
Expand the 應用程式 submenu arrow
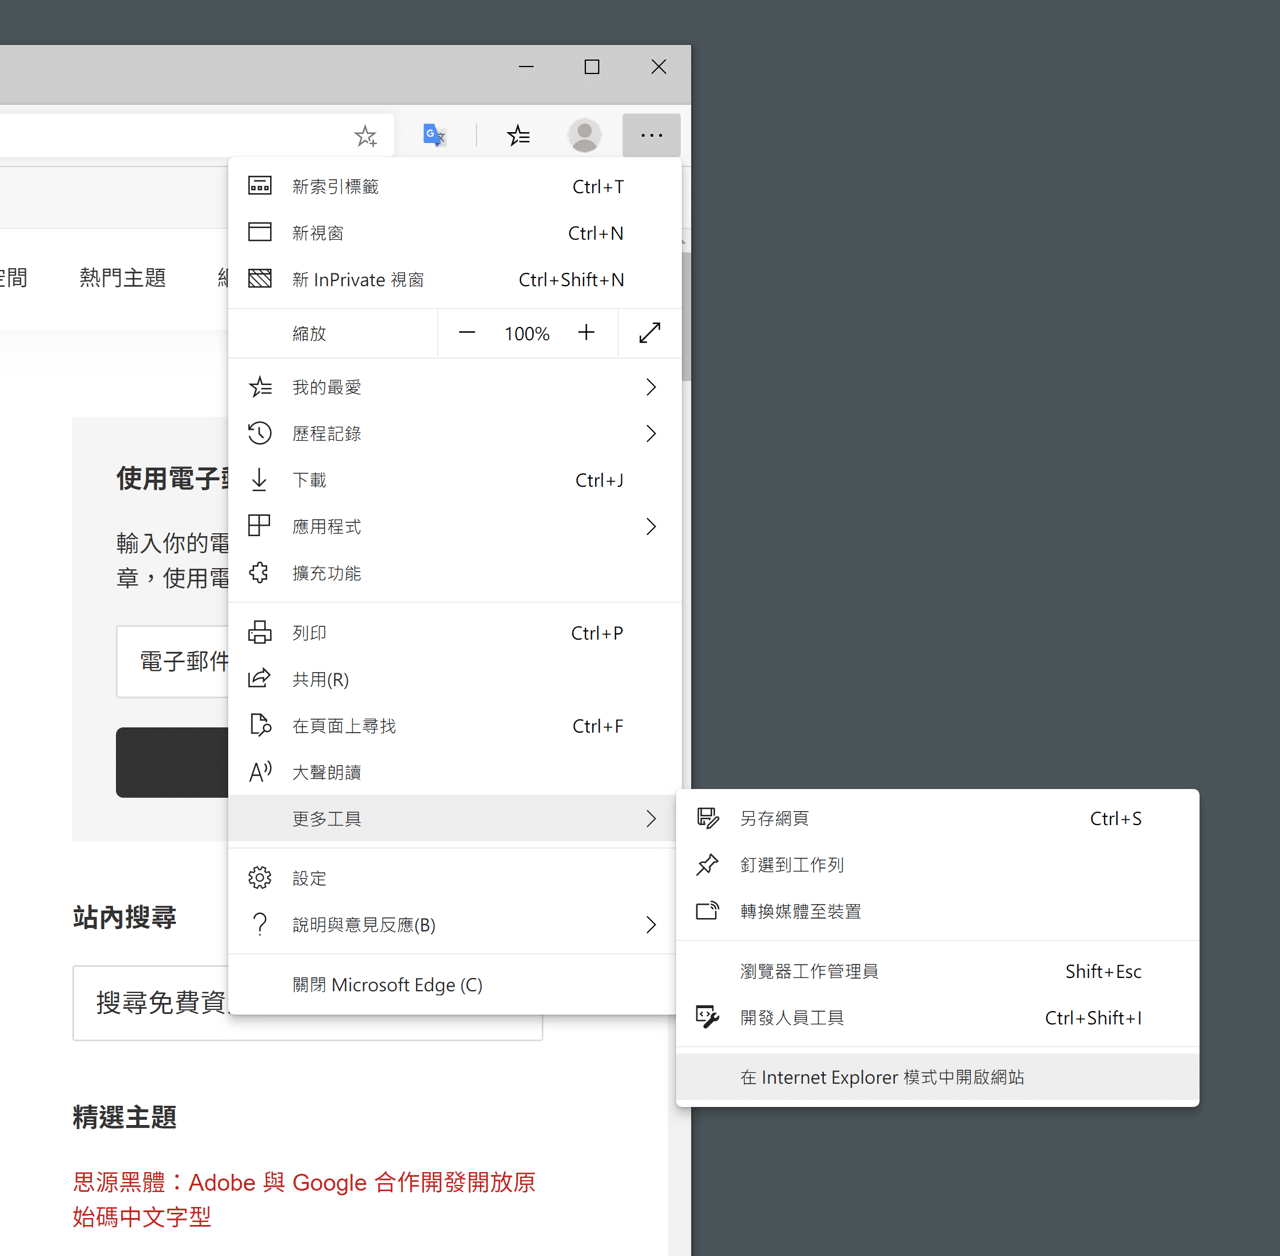[x=651, y=526]
